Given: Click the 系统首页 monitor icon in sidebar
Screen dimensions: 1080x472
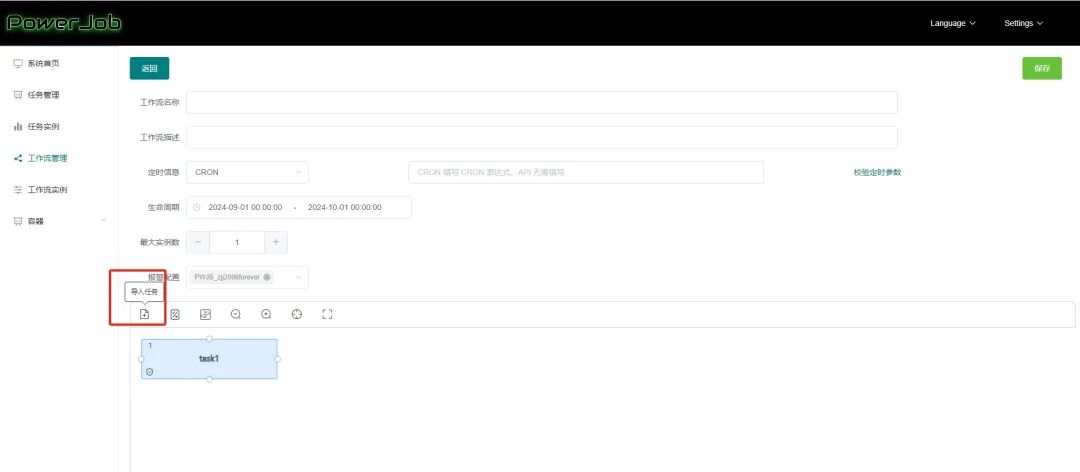Looking at the screenshot, I should tap(18, 63).
